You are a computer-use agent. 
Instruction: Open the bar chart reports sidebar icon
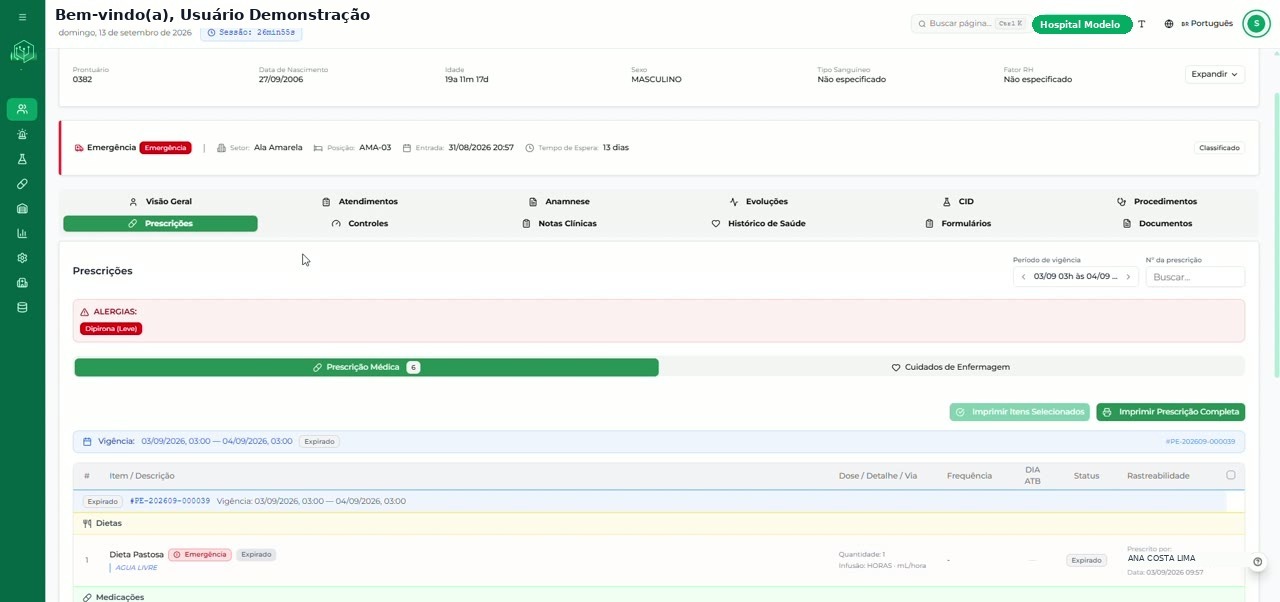tap(22, 234)
